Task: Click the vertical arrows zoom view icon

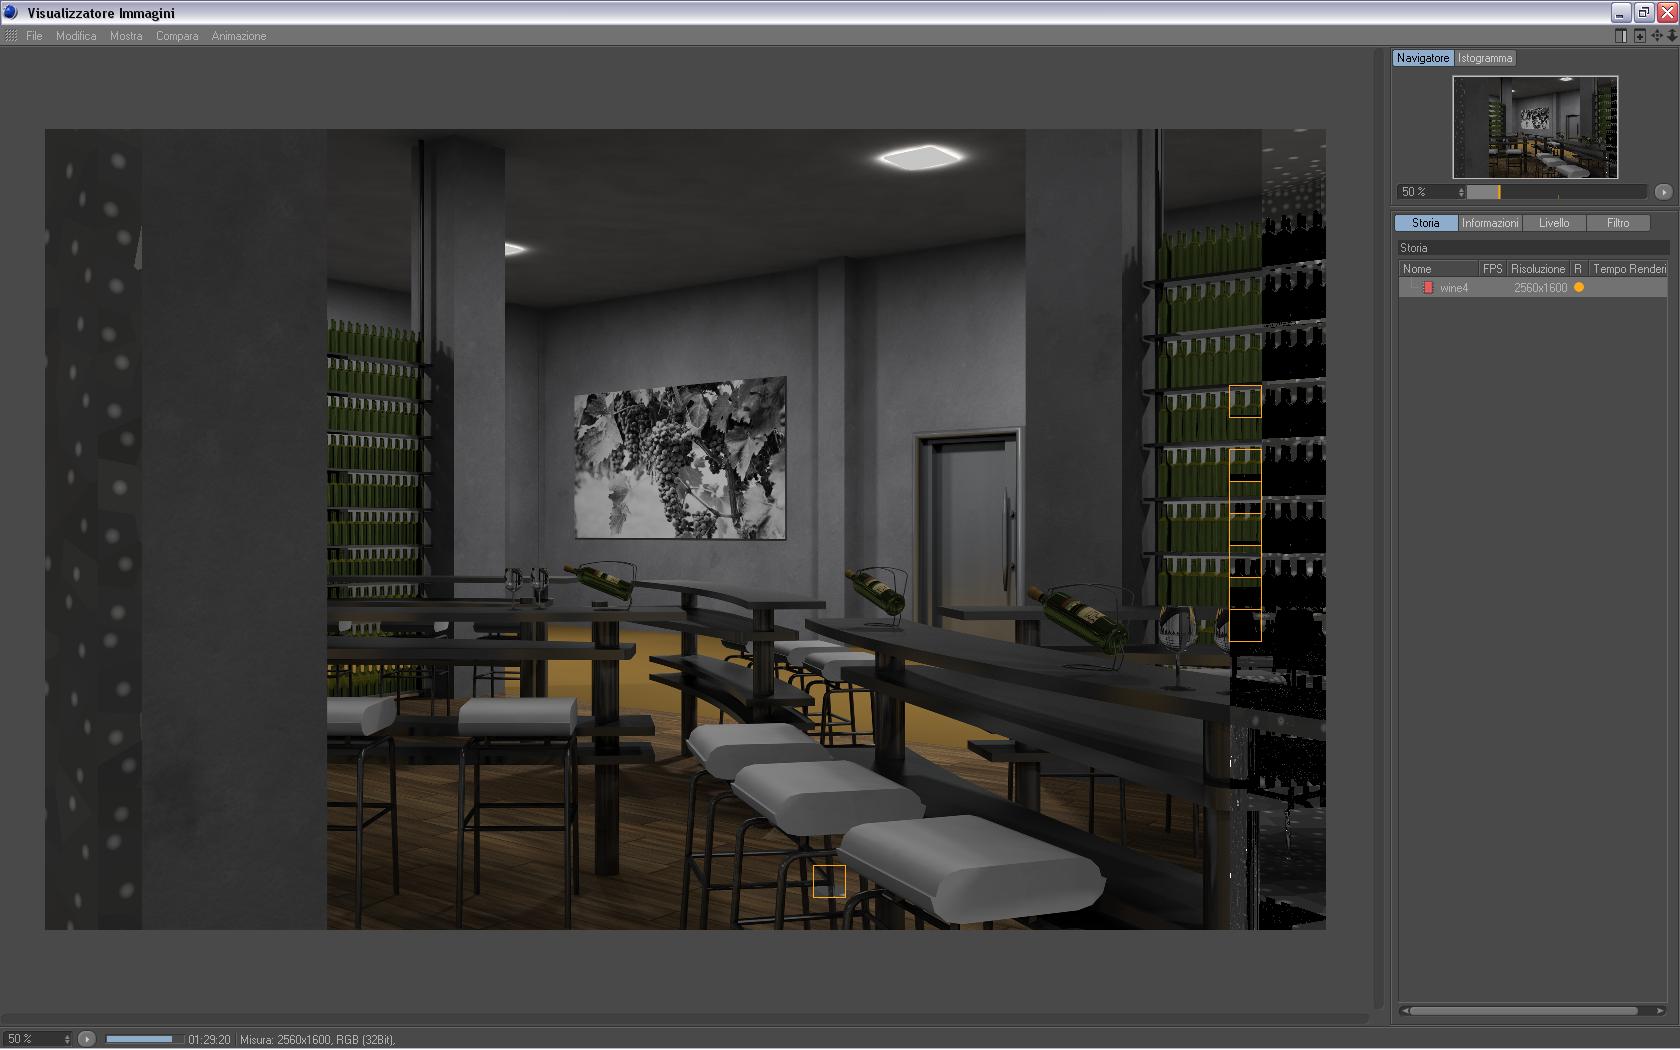Action: pos(1672,36)
